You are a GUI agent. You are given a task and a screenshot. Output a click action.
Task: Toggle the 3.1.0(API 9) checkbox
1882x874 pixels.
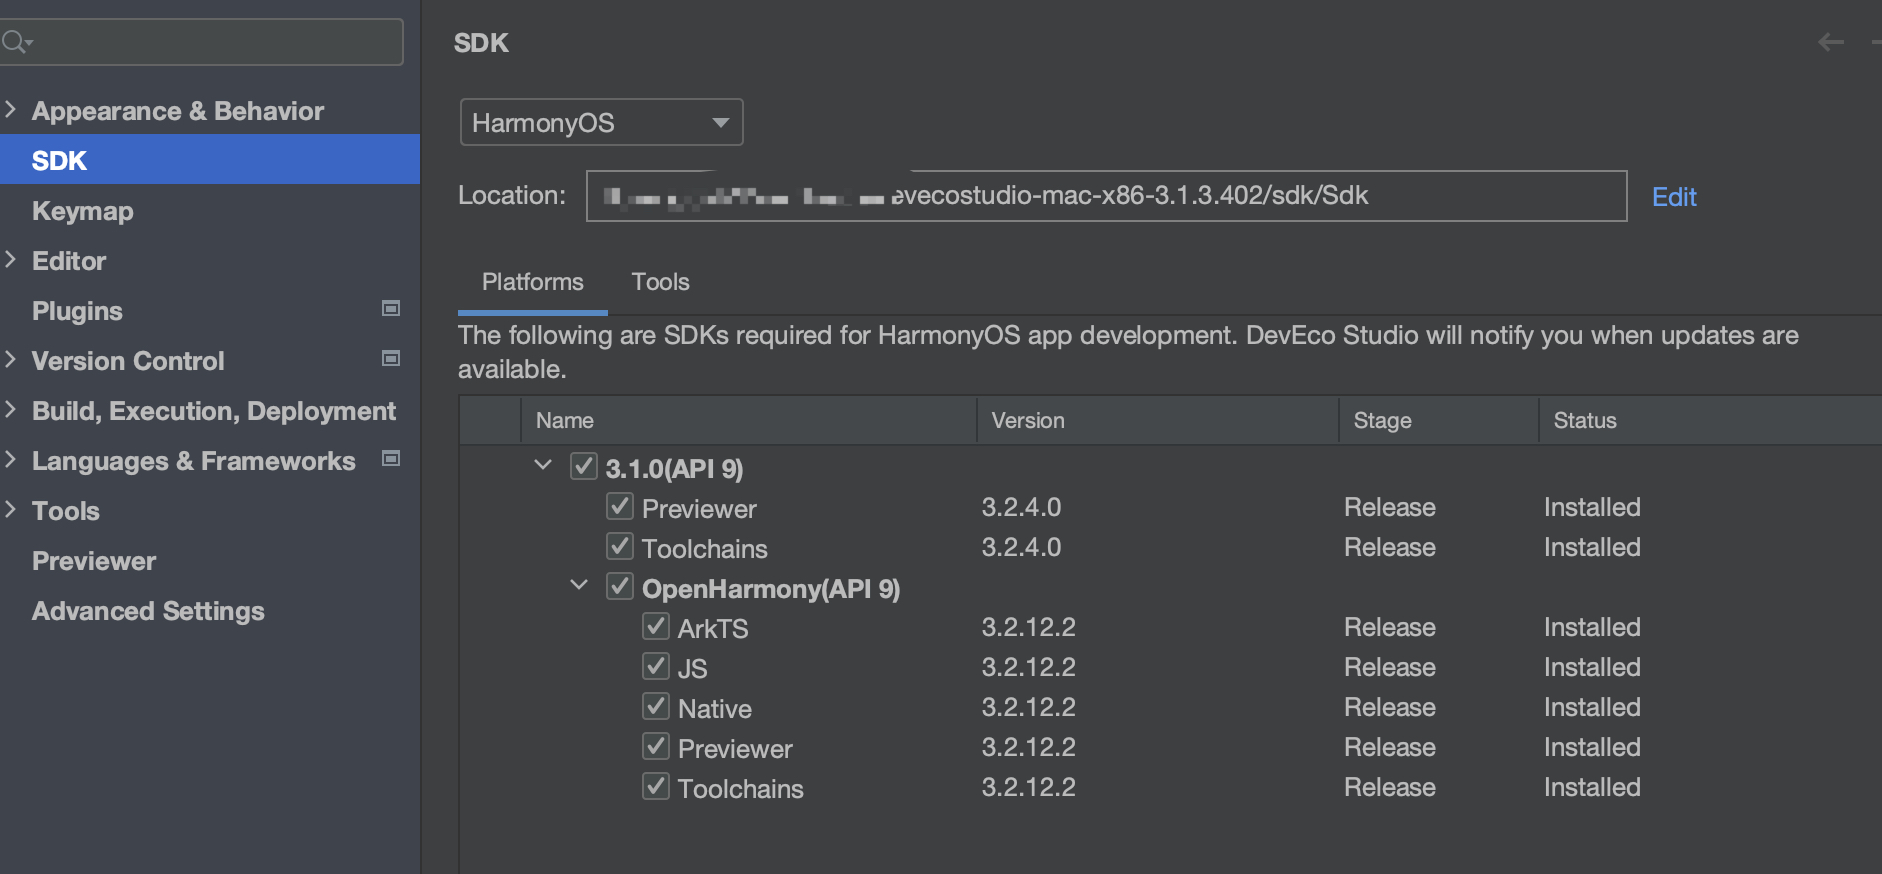pyautogui.click(x=584, y=466)
